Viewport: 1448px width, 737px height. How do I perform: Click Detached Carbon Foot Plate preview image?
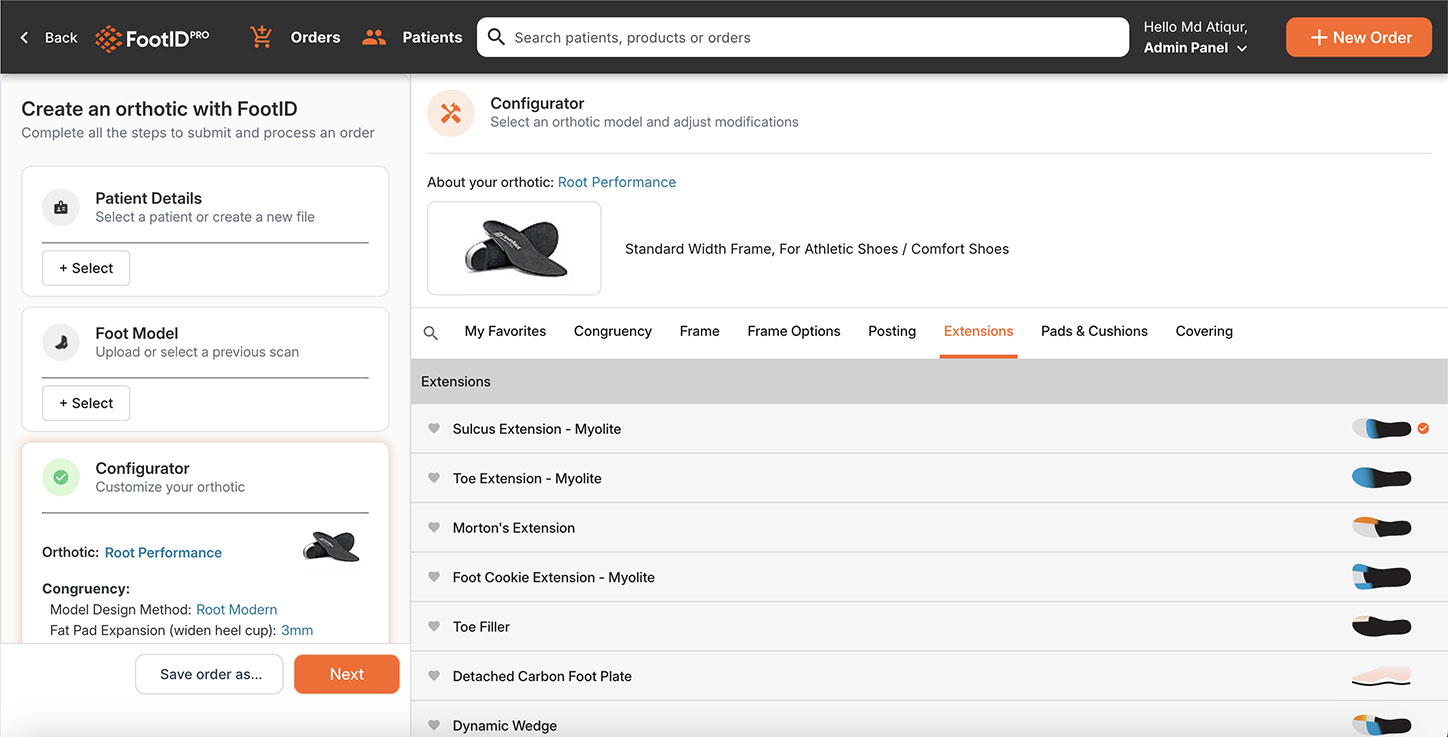(x=1381, y=676)
